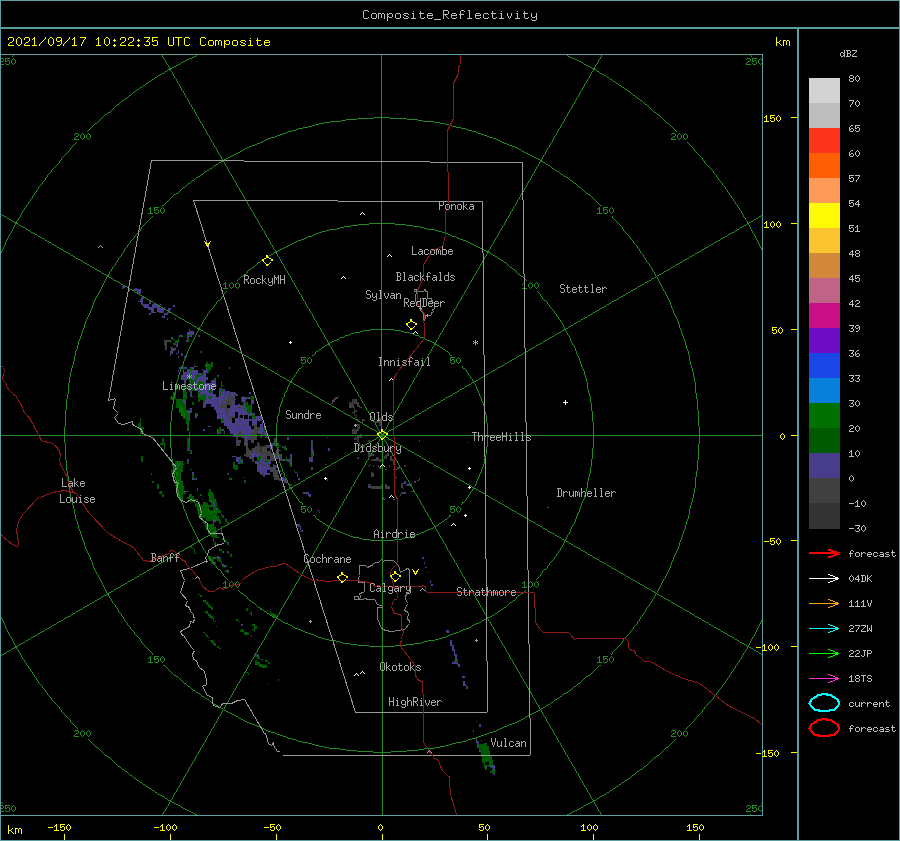Select the Vulcan label

coord(508,743)
